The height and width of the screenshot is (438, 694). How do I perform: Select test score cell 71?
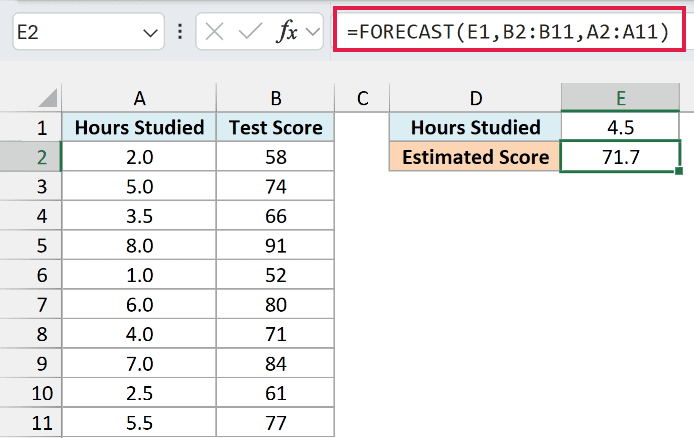(x=276, y=334)
